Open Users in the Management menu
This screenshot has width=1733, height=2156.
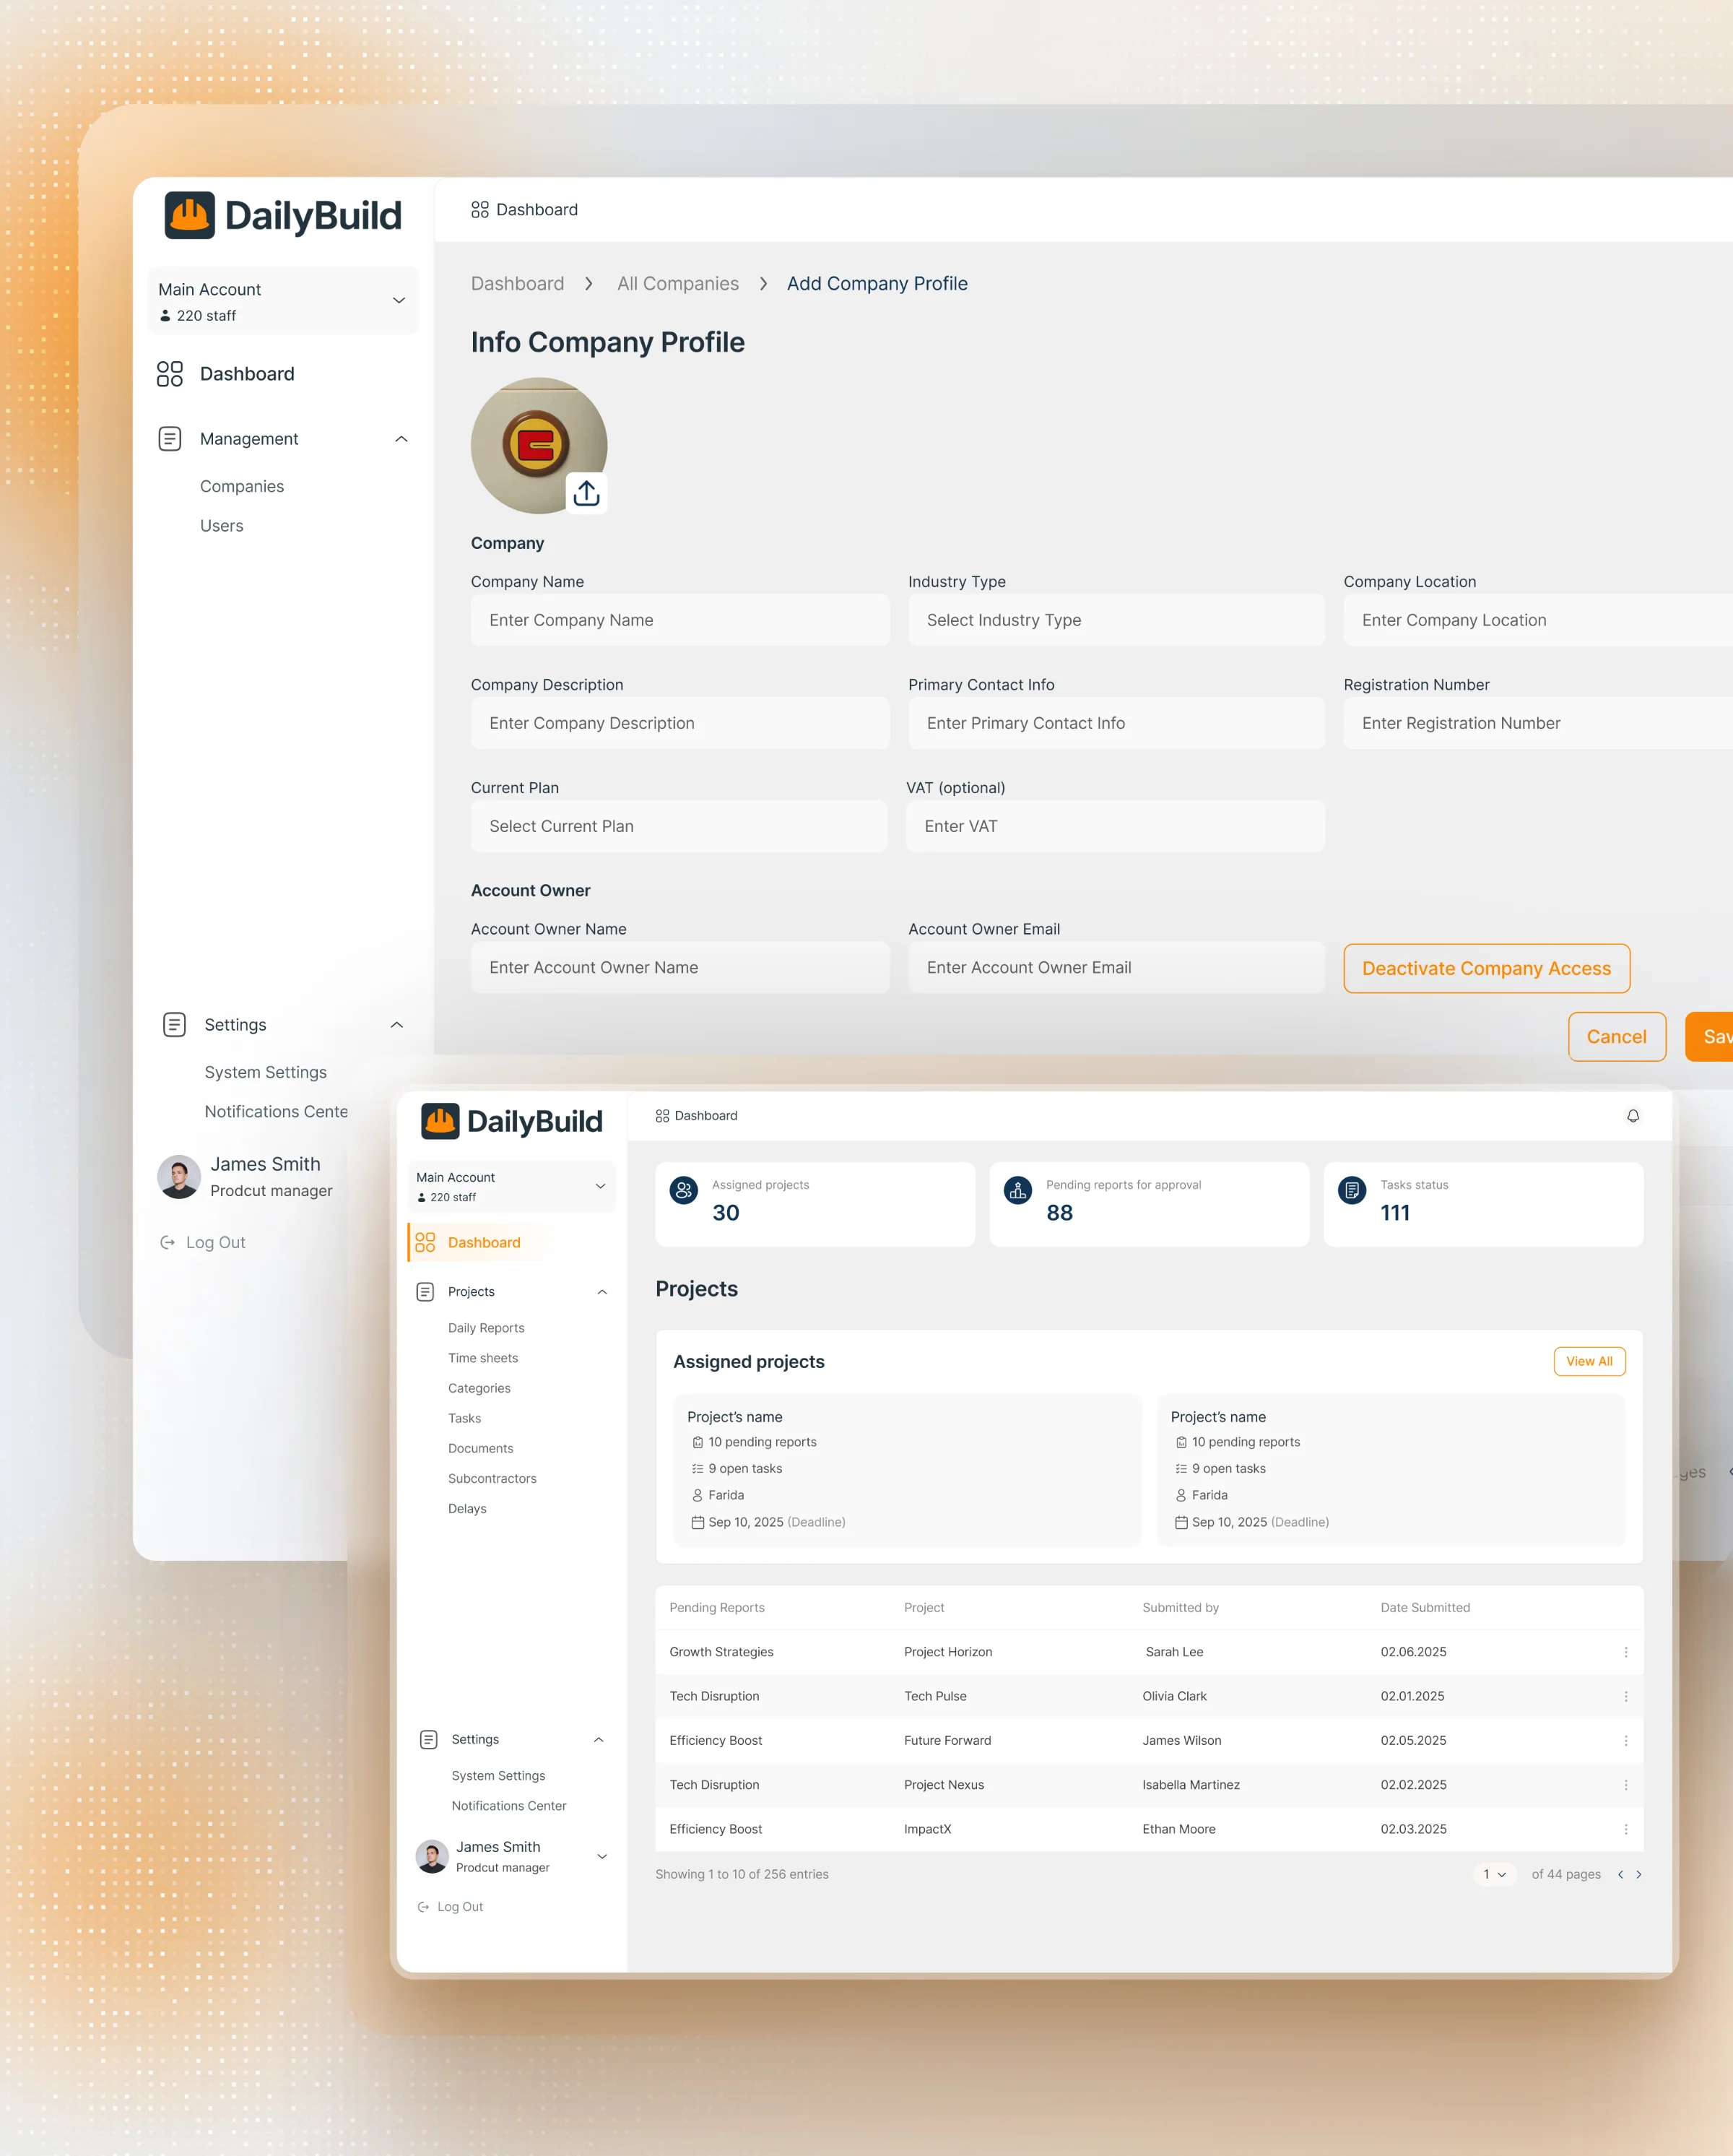222,526
